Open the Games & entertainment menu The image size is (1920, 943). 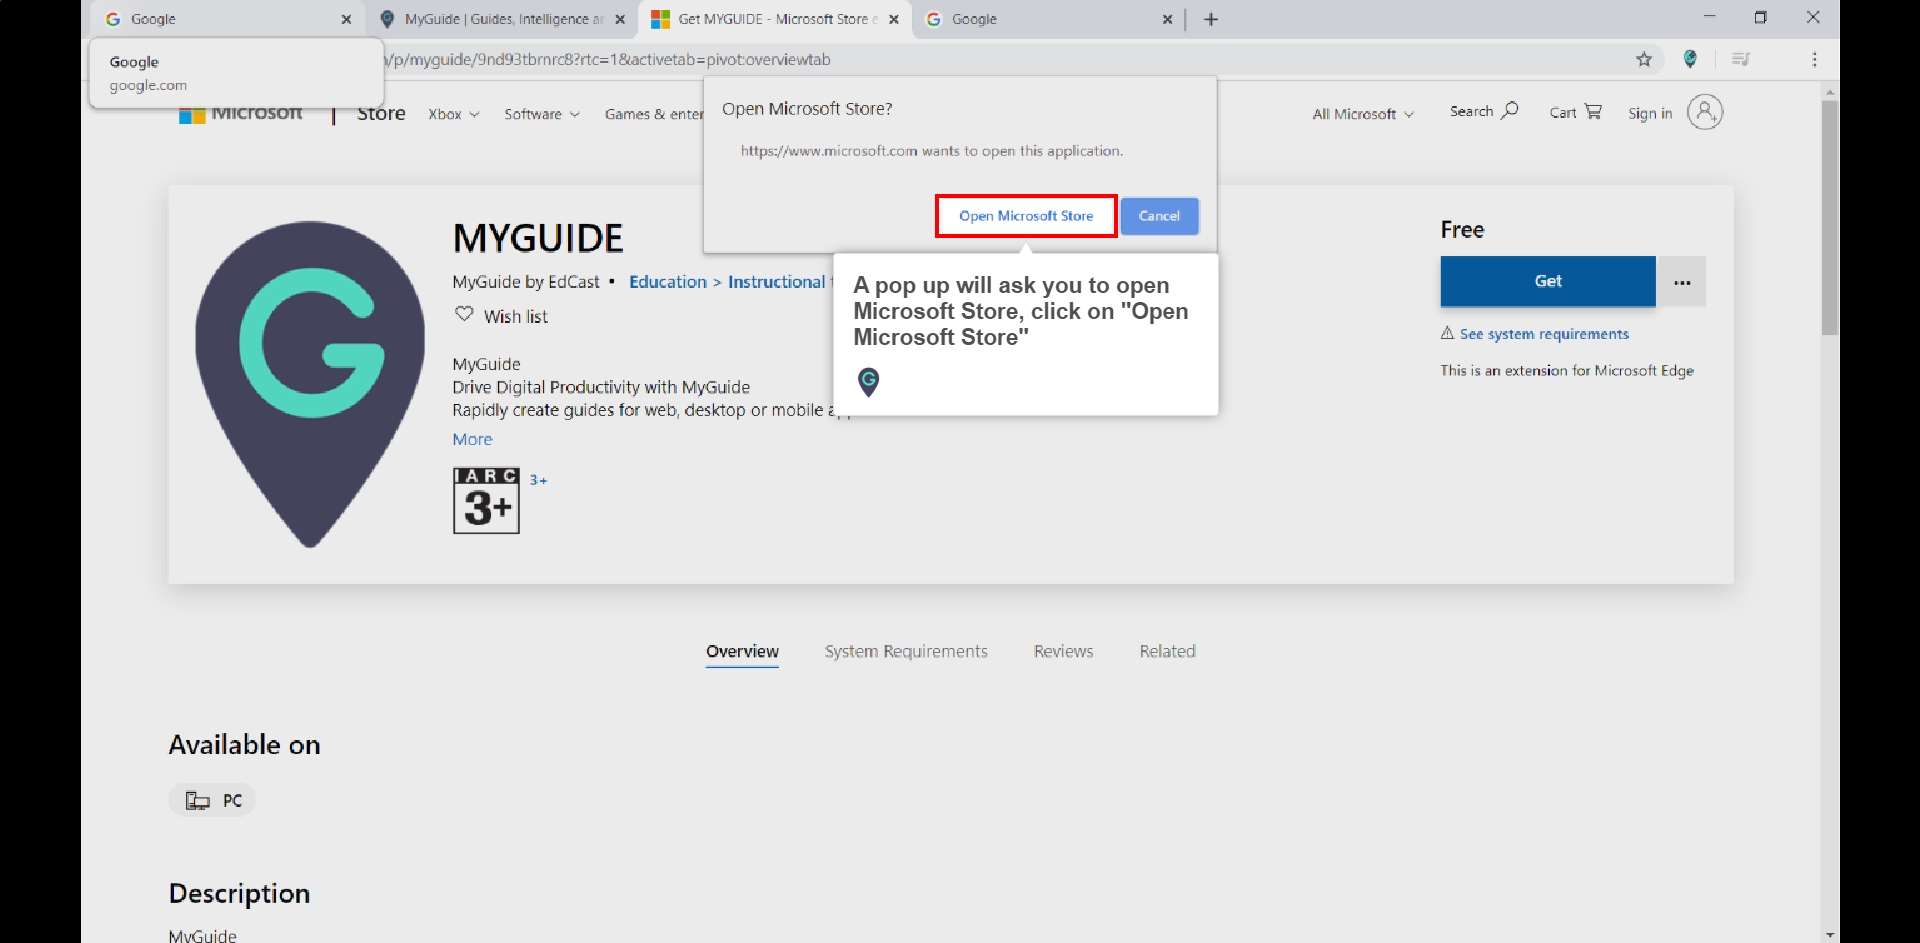[654, 114]
